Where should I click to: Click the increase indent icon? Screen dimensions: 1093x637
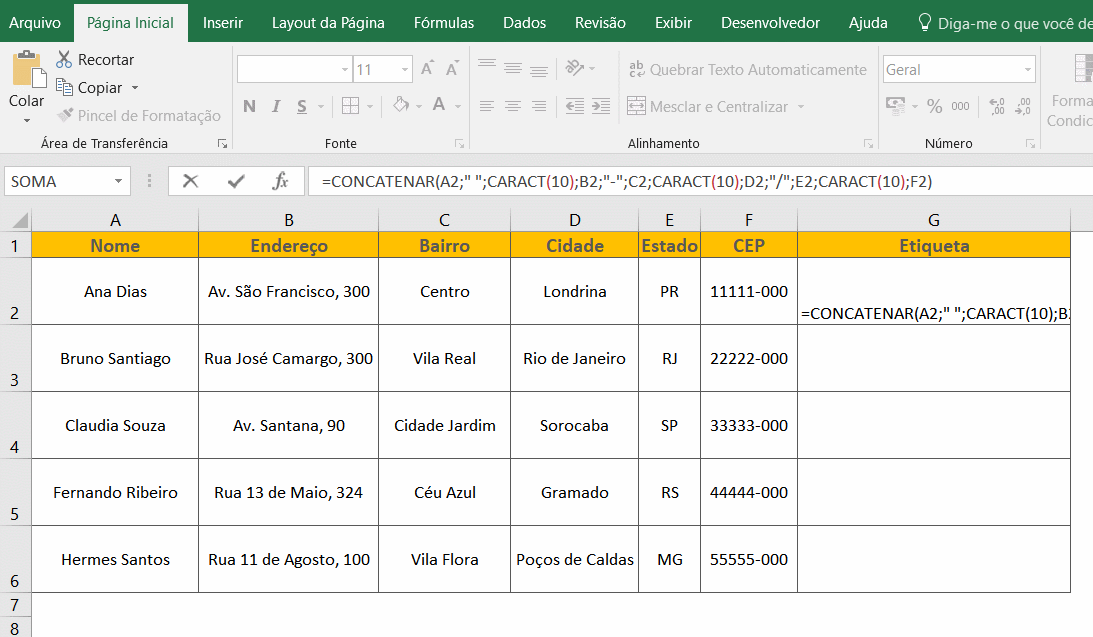click(x=602, y=106)
